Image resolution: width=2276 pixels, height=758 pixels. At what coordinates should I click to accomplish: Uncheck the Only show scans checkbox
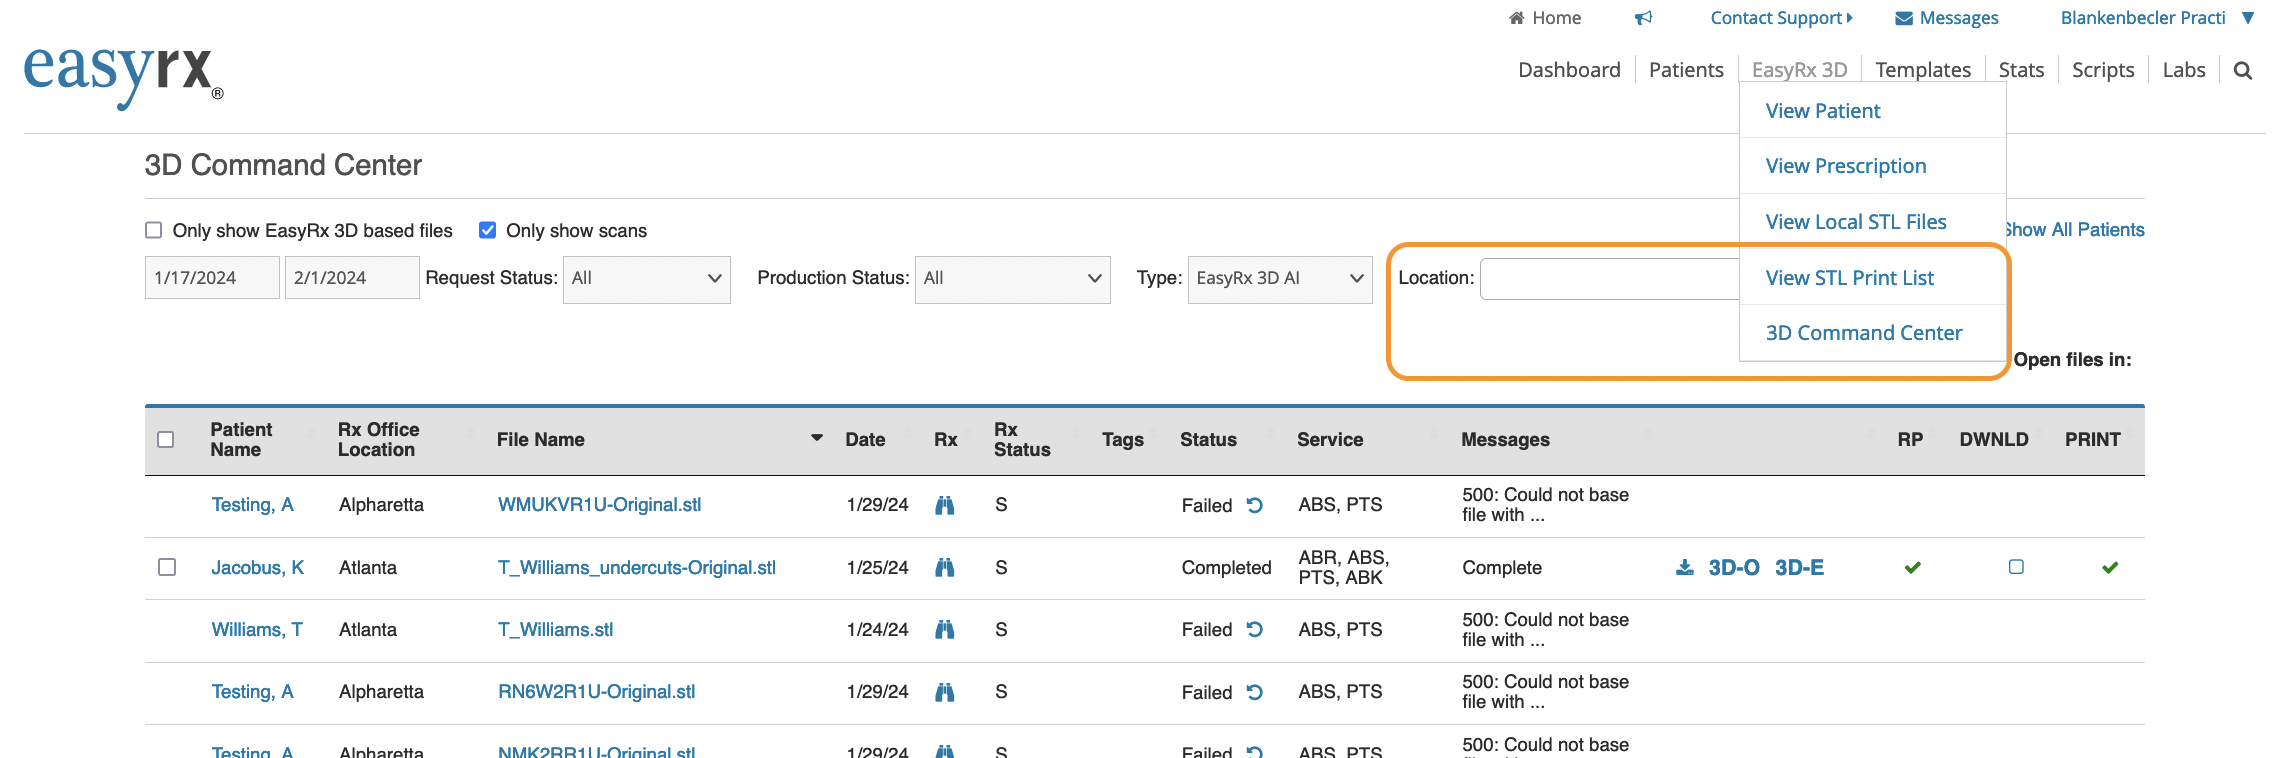487,230
